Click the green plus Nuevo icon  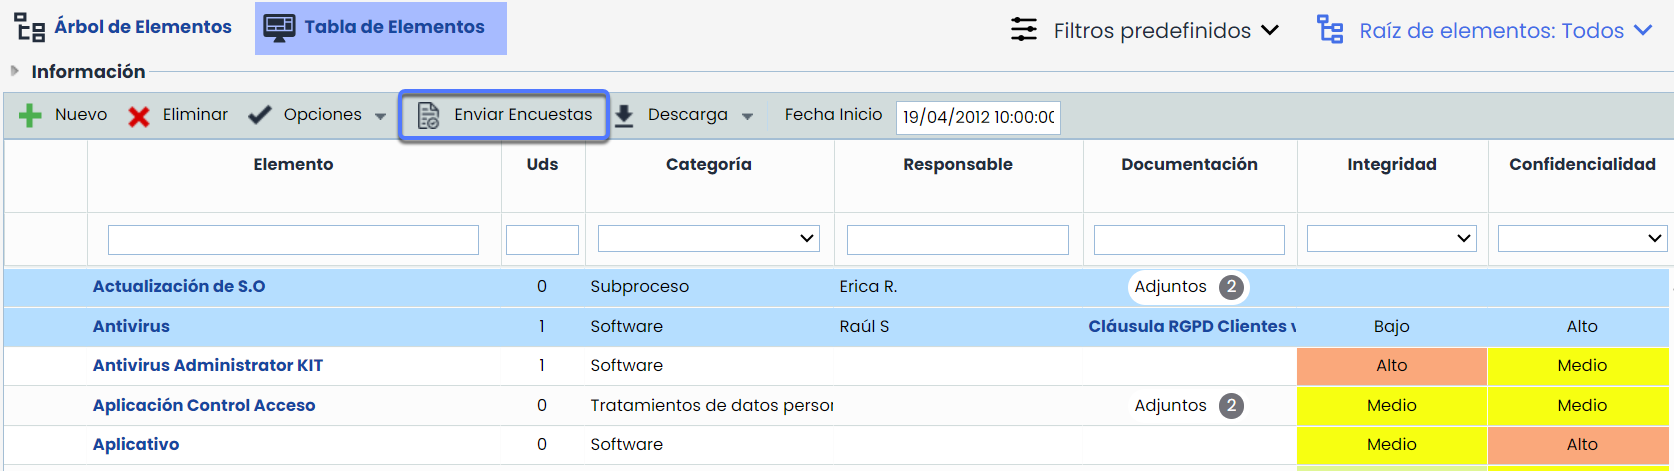pos(30,116)
